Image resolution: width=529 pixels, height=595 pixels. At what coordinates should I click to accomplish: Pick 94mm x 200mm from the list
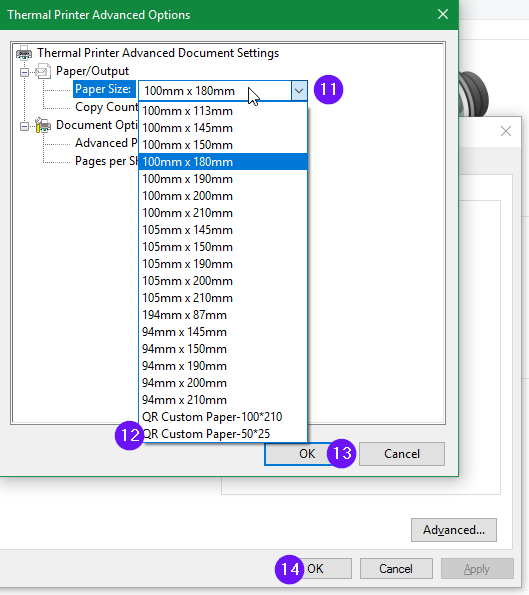(223, 383)
